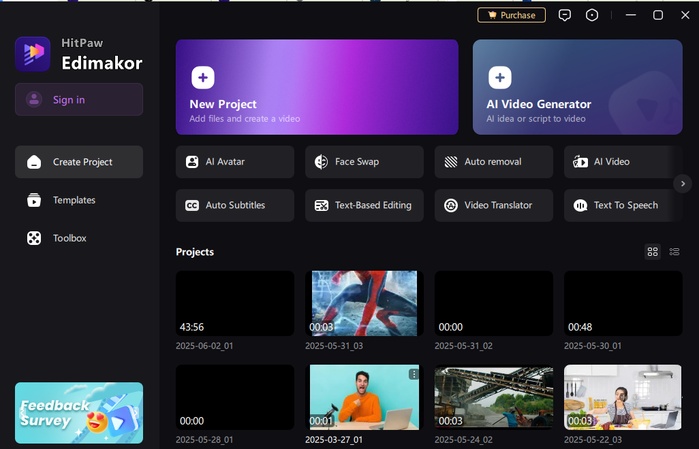The width and height of the screenshot is (699, 449).
Task: Open the kitchen project 2025-05-22_03 thumbnail
Action: click(x=623, y=397)
